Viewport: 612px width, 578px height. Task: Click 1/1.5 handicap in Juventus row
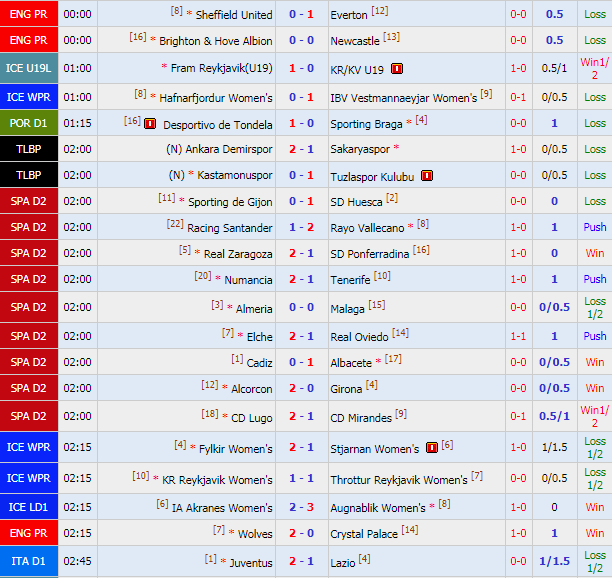(x=554, y=561)
